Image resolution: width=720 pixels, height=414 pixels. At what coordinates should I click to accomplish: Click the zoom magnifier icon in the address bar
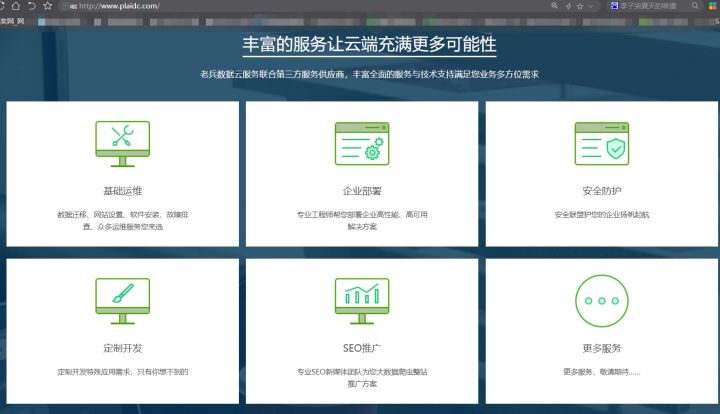(555, 6)
